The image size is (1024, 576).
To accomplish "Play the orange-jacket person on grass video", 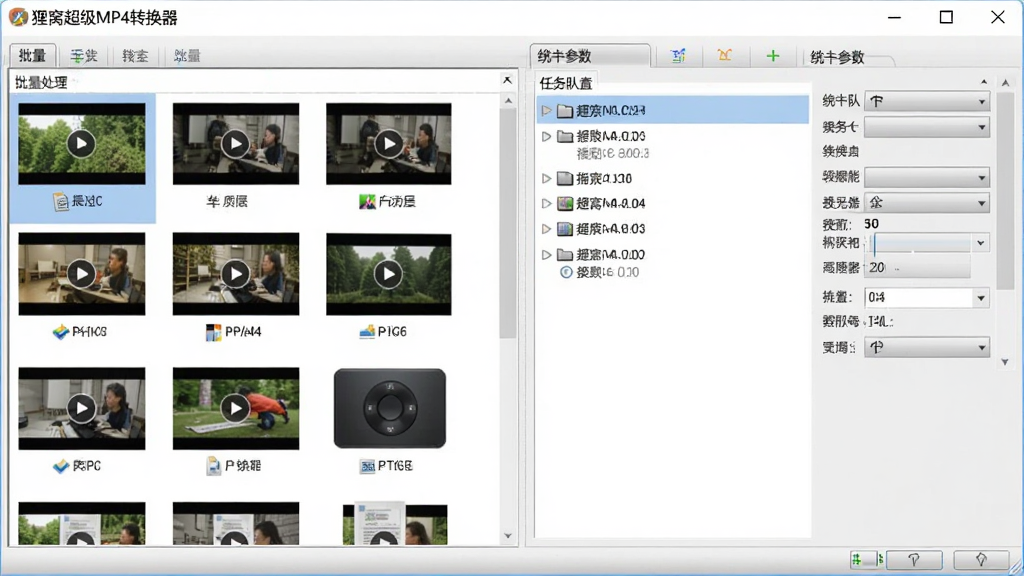I will click(x=235, y=409).
